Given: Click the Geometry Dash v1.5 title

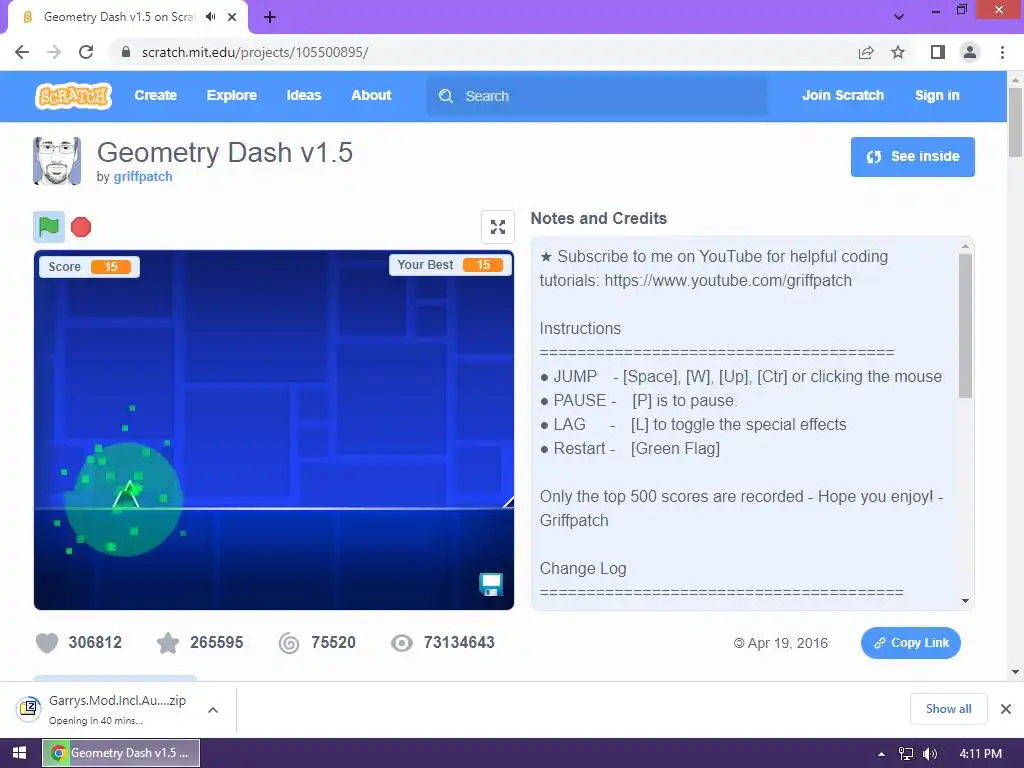Looking at the screenshot, I should [225, 152].
